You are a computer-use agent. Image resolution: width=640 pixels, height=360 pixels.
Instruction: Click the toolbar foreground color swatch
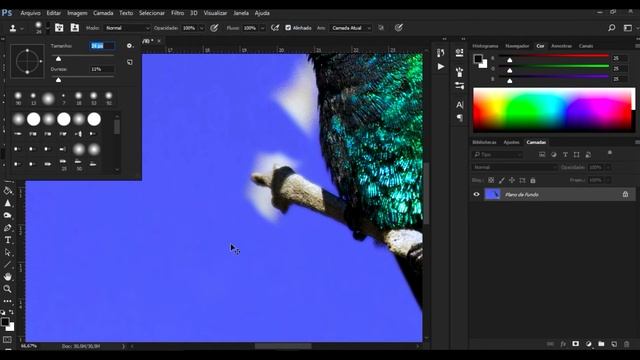click(x=5, y=322)
